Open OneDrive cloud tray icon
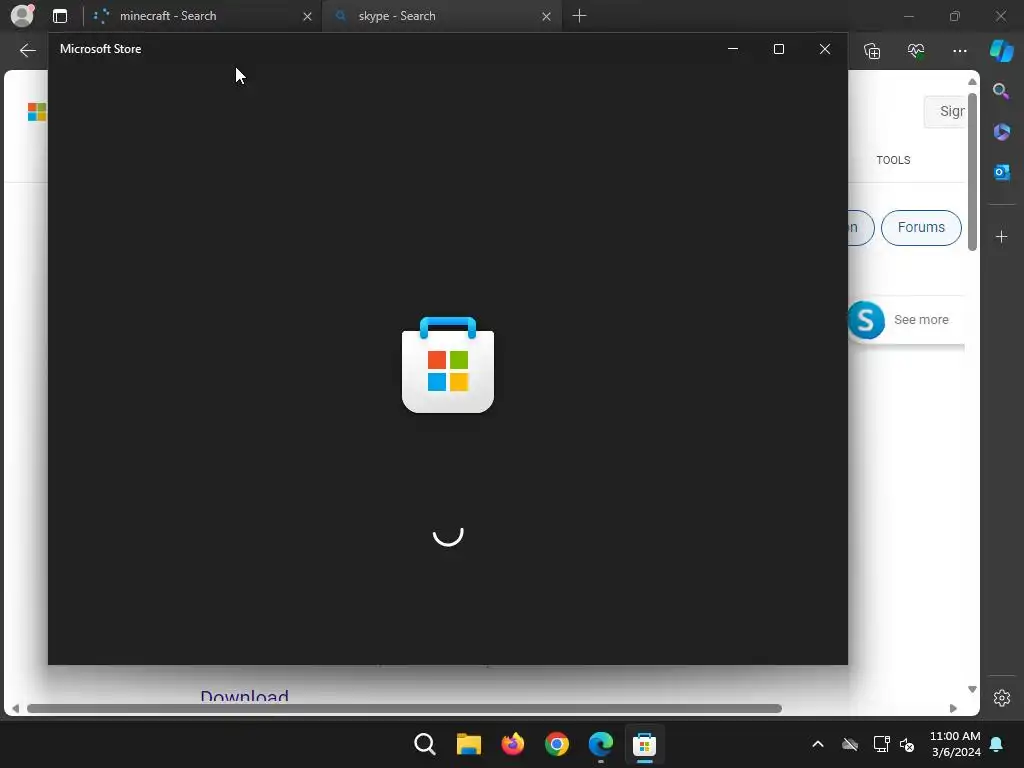Screen dimensions: 1024x768 [850, 744]
